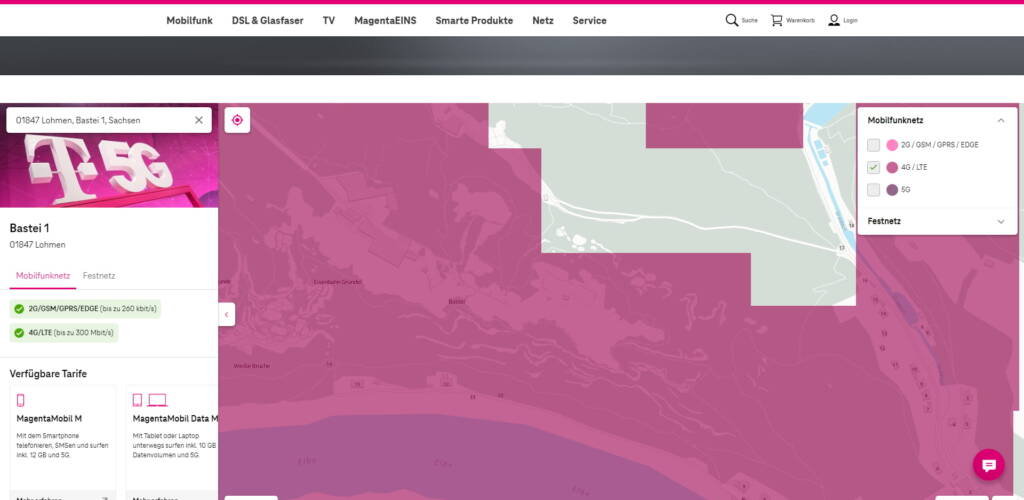Click the Bastei label on the map

[x=456, y=302]
